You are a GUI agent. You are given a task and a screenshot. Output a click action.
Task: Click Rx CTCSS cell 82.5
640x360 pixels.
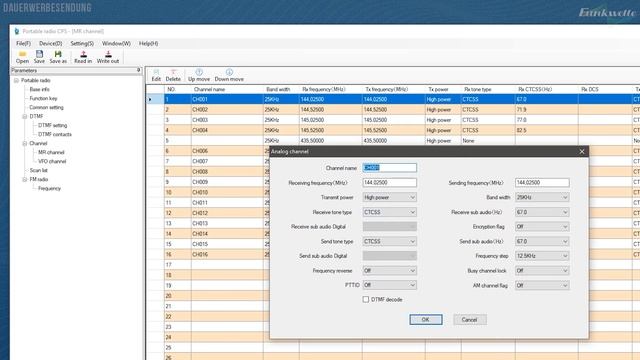[547, 130]
